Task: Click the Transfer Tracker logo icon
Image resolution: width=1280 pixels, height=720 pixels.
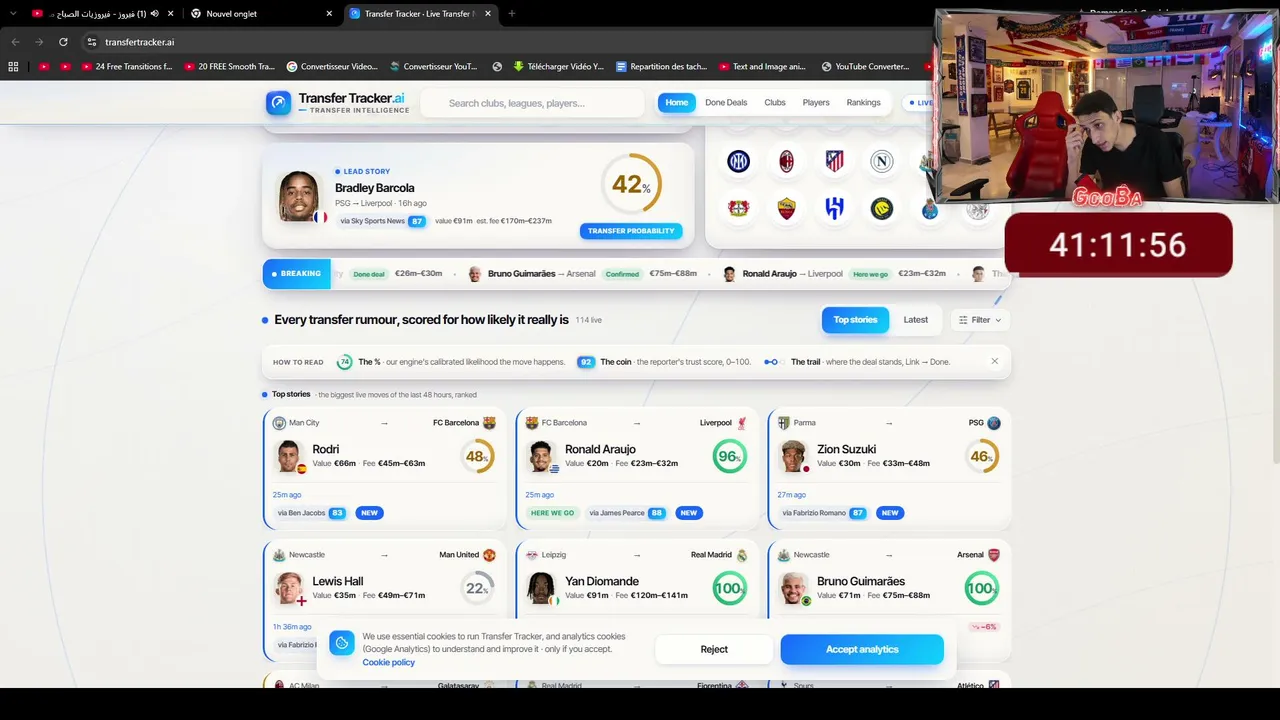Action: (x=278, y=103)
